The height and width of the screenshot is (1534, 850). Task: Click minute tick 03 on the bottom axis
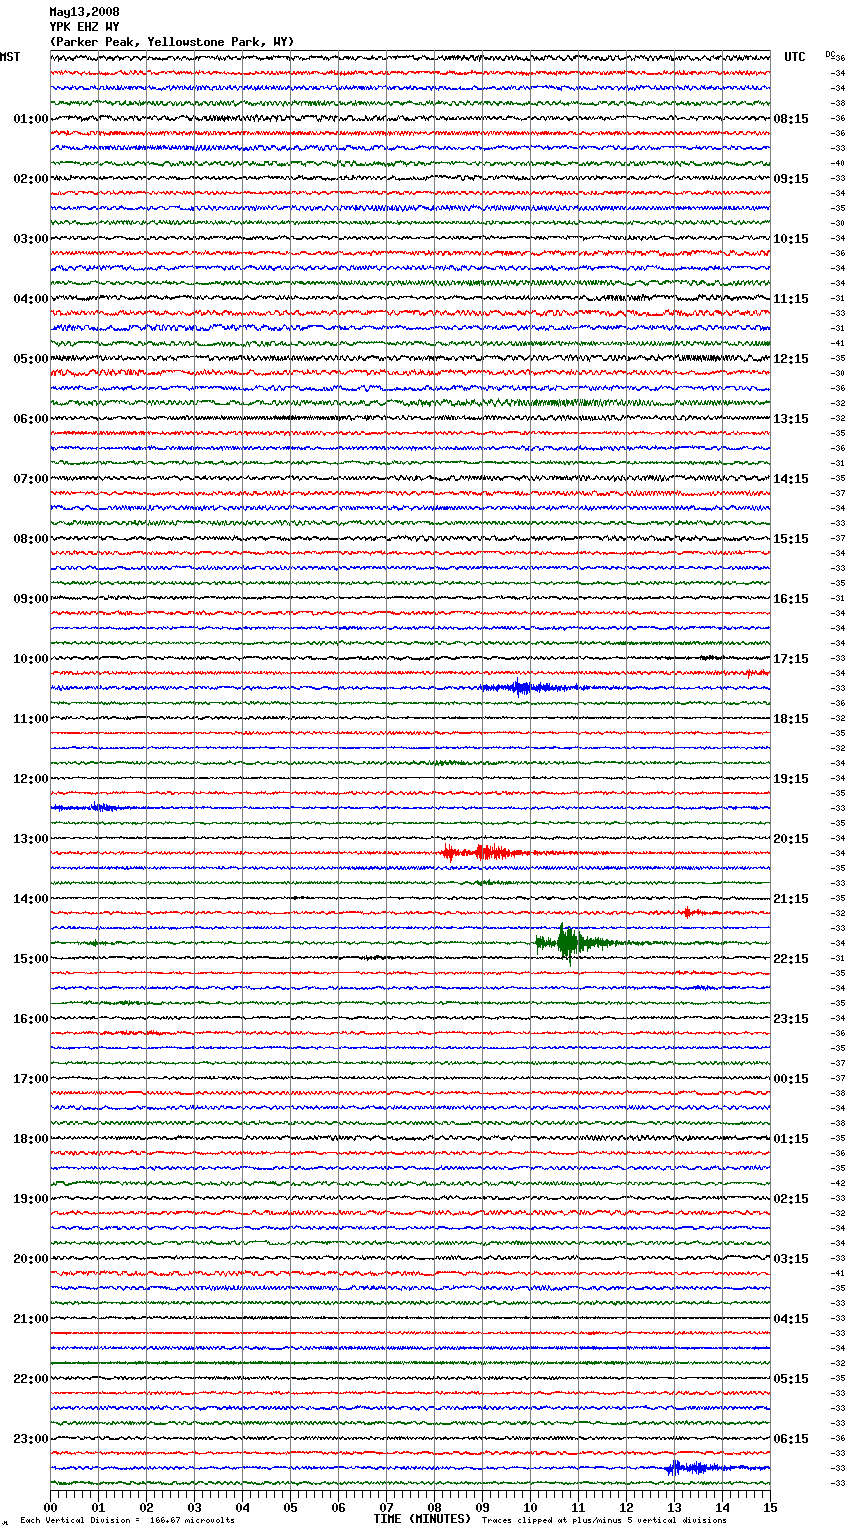(x=194, y=1507)
